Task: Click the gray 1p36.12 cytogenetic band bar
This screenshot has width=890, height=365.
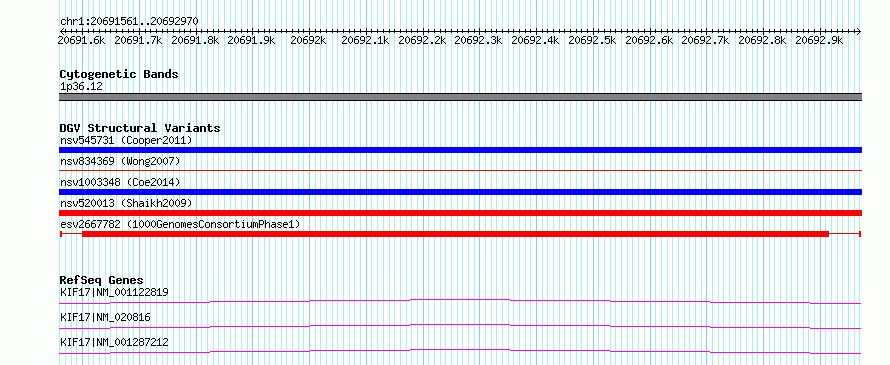Action: 460,97
